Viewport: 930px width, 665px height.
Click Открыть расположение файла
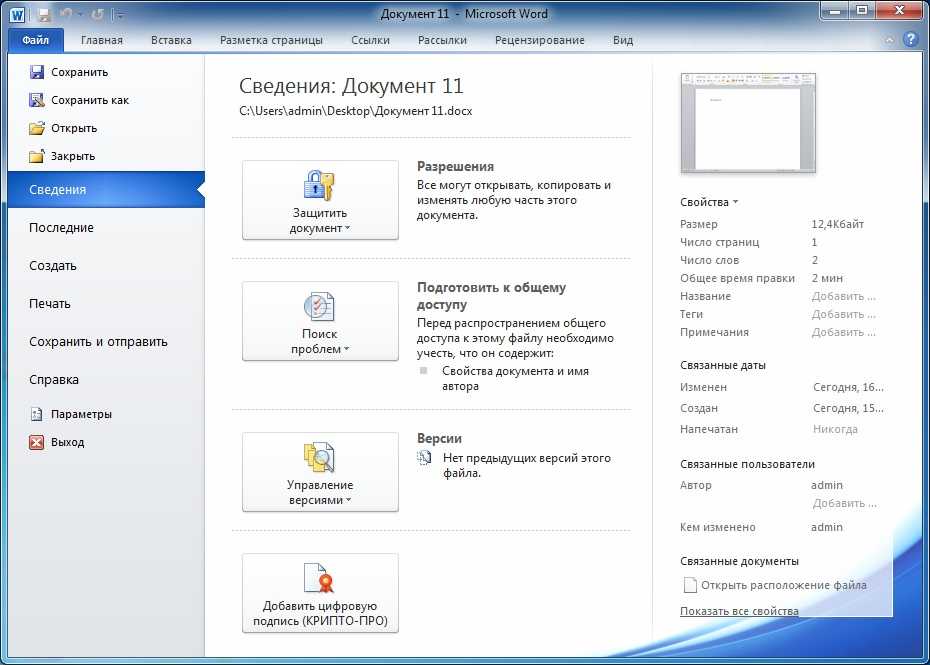pos(783,585)
